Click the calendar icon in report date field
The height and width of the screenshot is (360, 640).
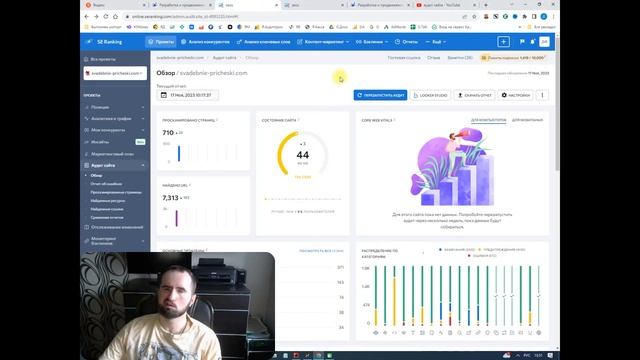(164, 95)
